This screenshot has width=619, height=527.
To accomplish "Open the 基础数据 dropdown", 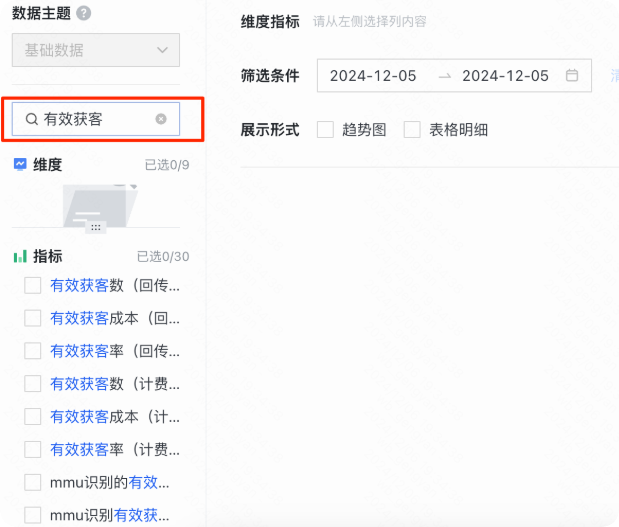I will tap(96, 50).
